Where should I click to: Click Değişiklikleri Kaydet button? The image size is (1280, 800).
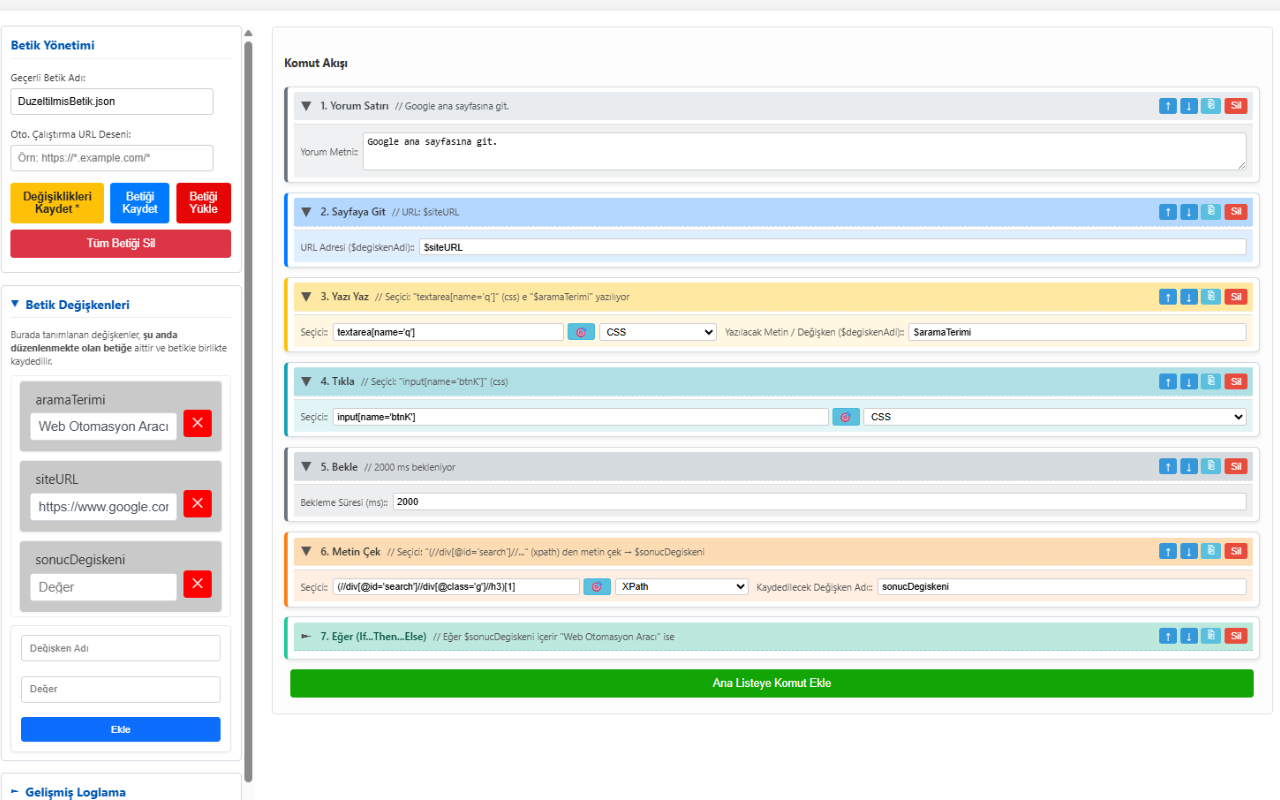[x=57, y=203]
